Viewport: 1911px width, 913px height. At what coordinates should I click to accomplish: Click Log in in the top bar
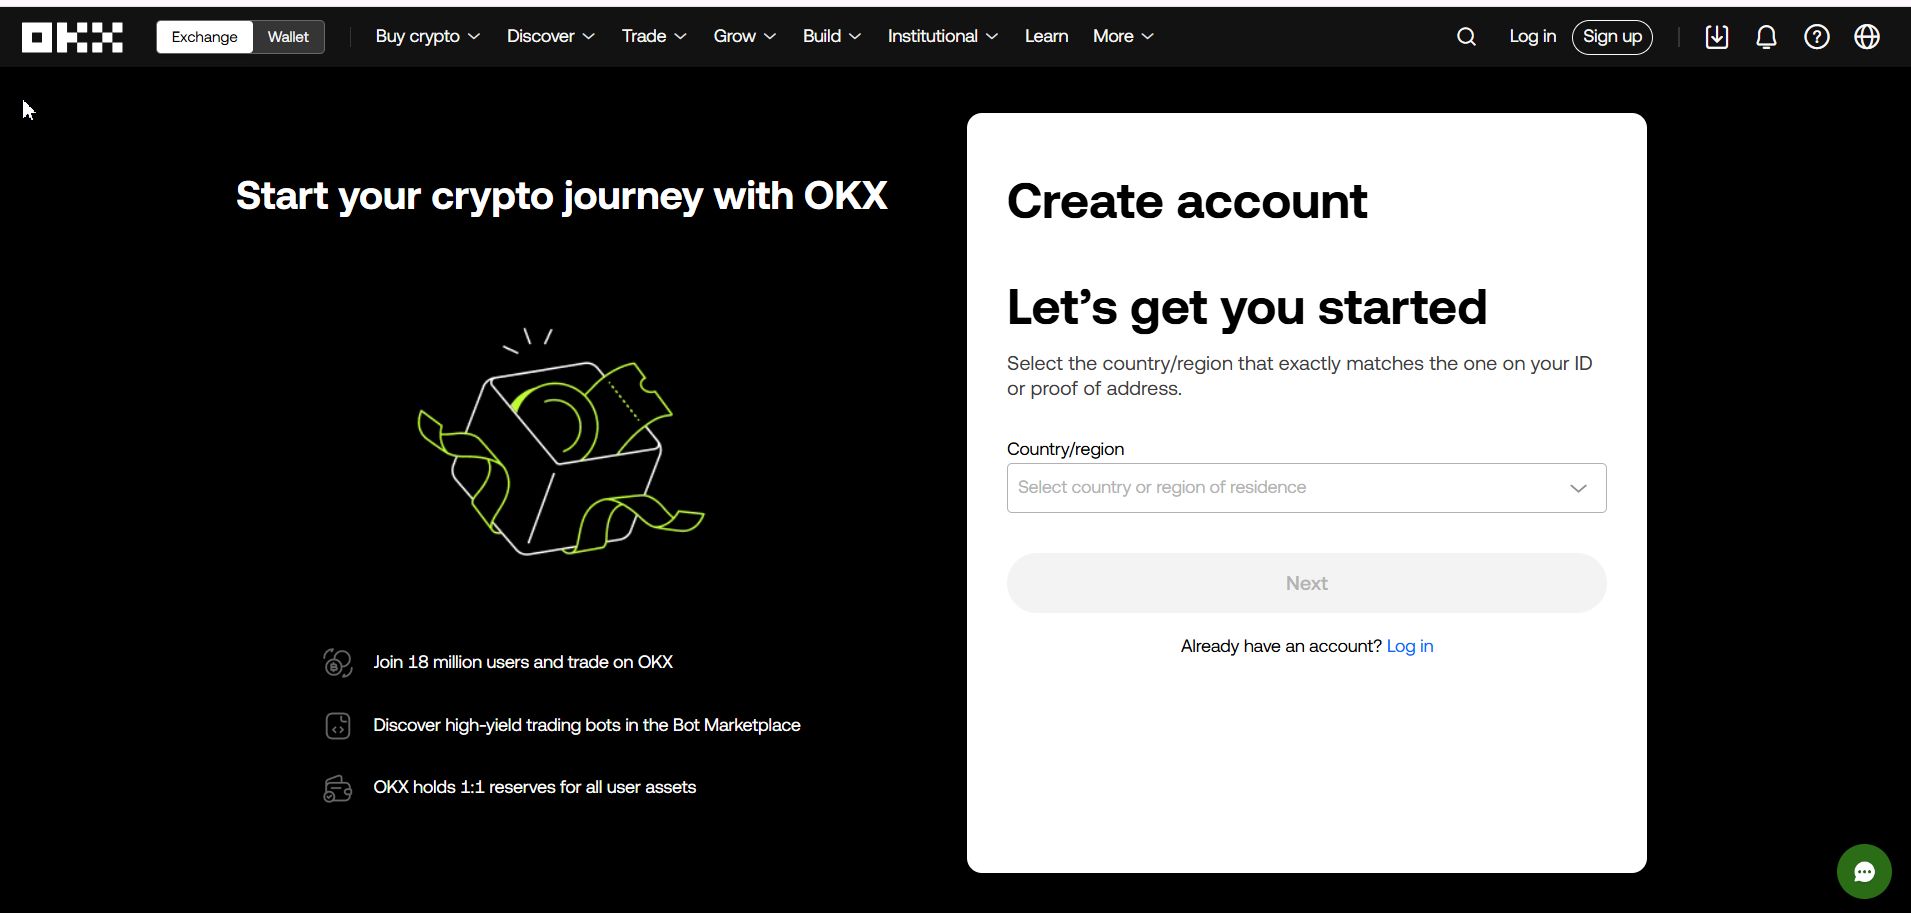(1532, 36)
